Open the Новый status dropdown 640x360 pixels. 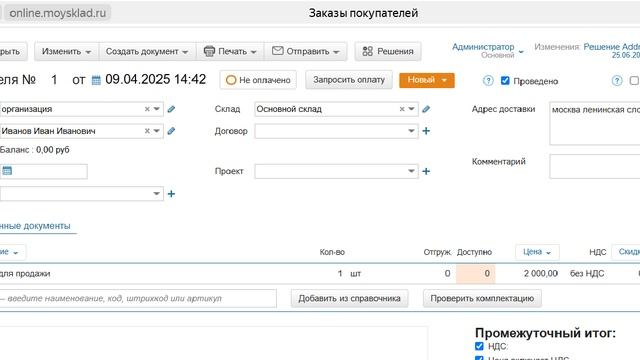[427, 80]
